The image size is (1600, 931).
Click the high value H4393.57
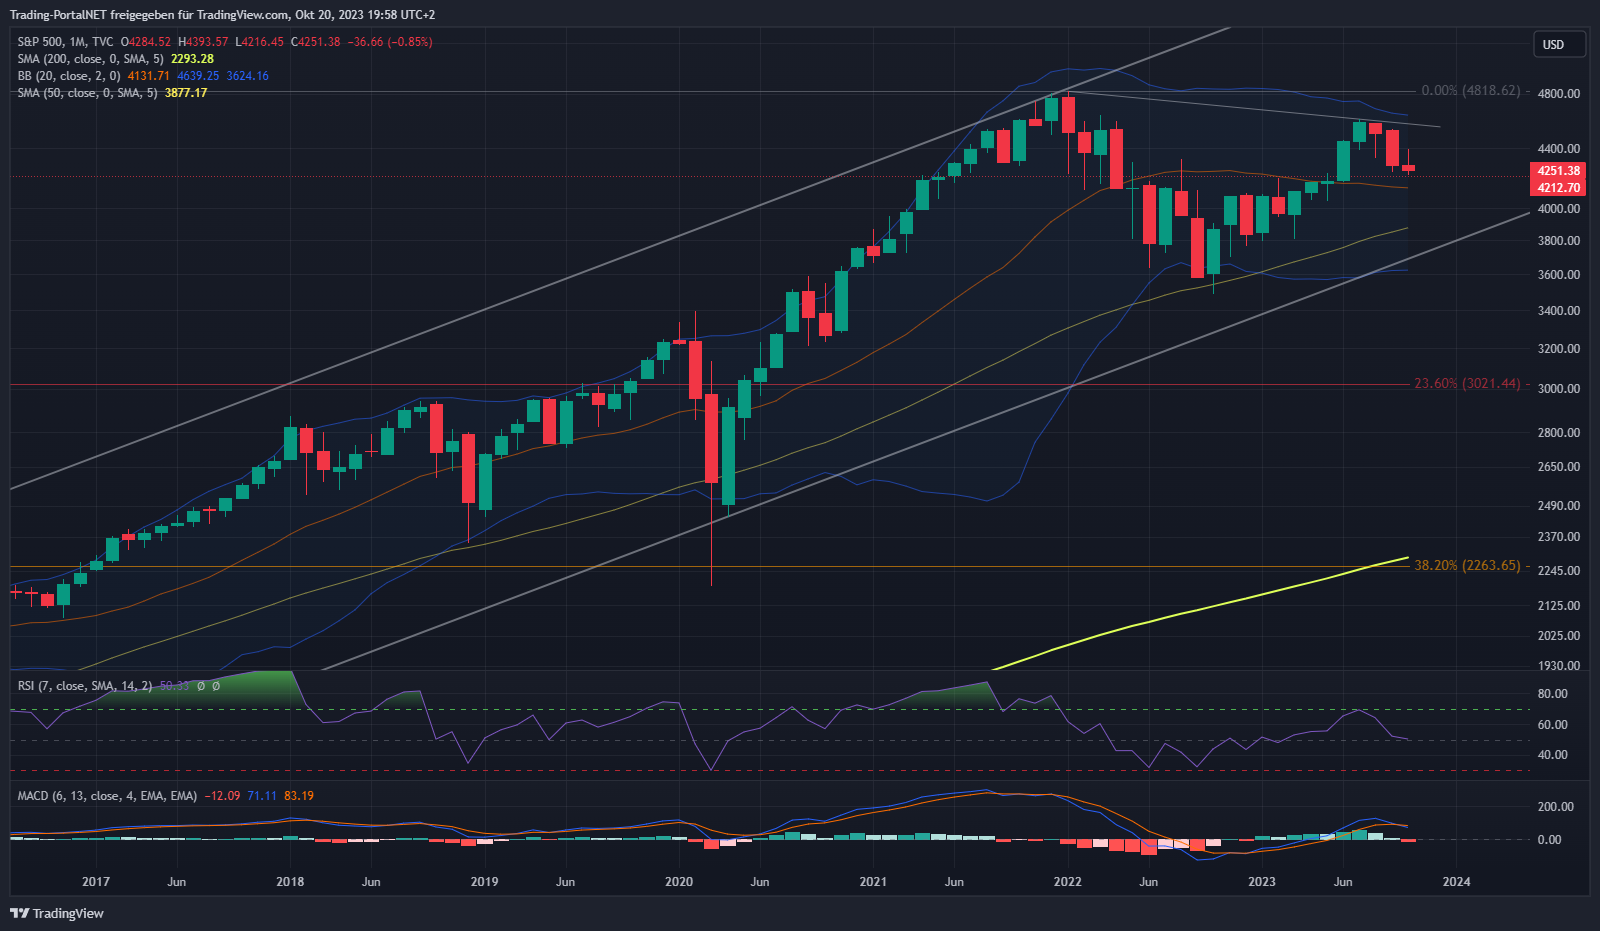coord(203,42)
